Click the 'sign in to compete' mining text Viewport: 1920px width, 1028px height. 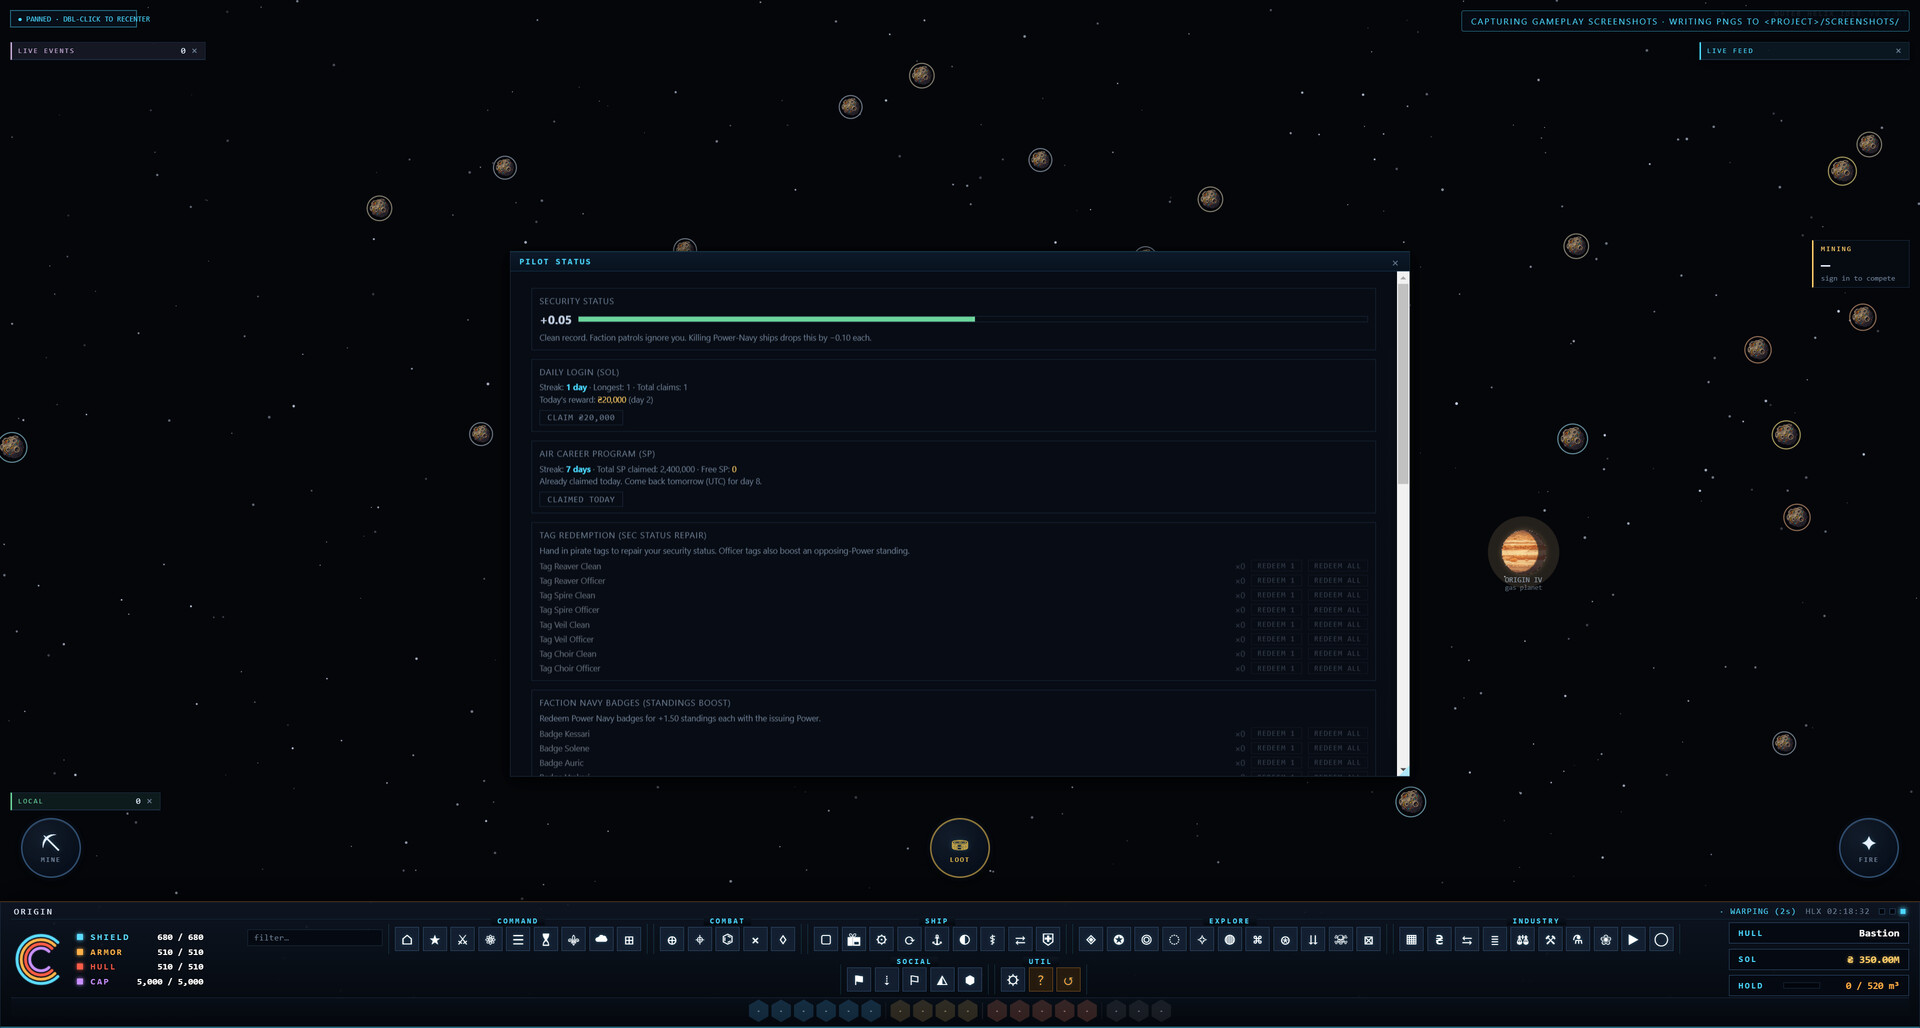pyautogui.click(x=1858, y=279)
